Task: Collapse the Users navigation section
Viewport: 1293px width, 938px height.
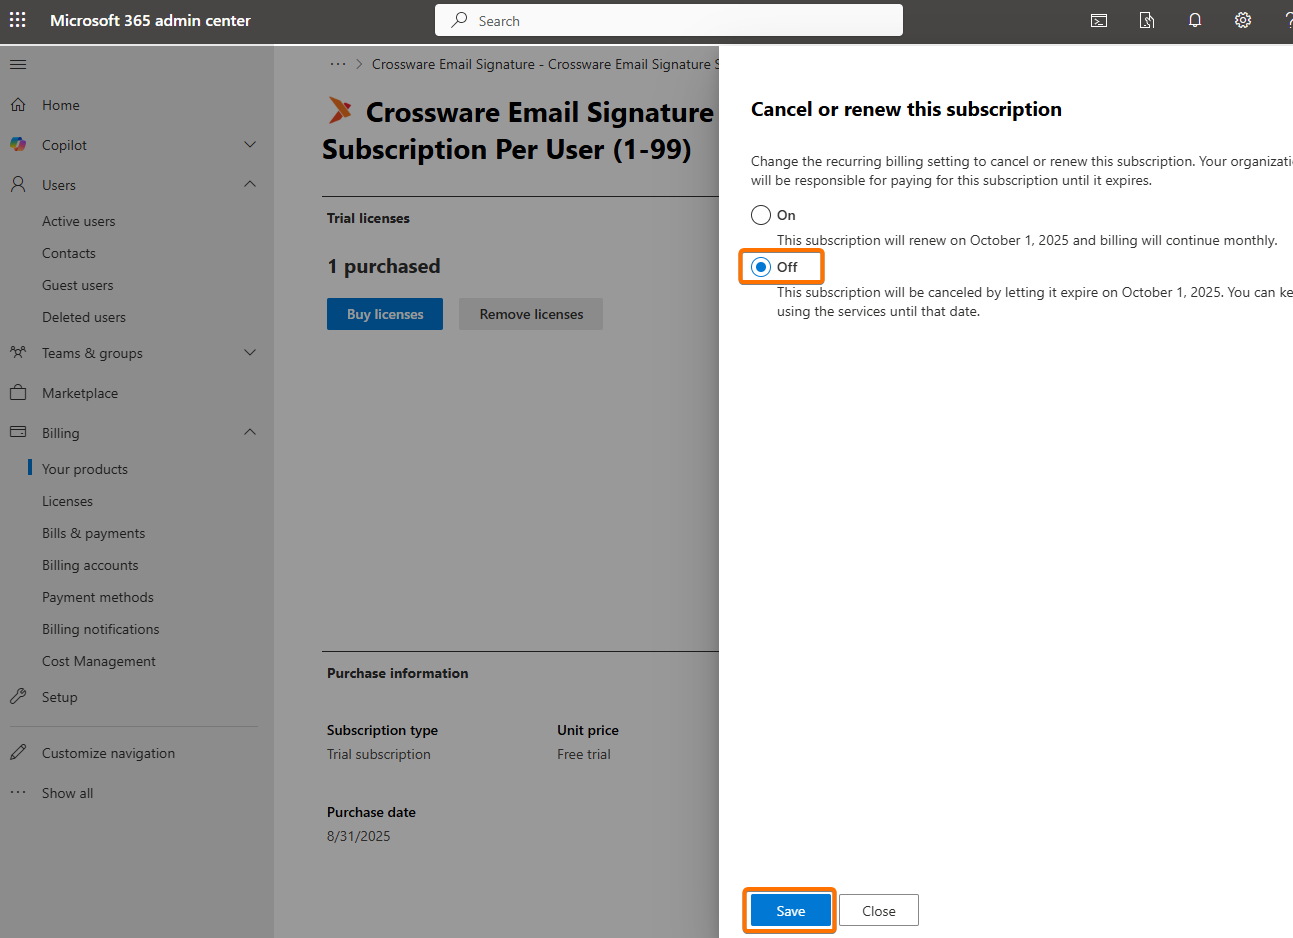Action: coord(250,185)
